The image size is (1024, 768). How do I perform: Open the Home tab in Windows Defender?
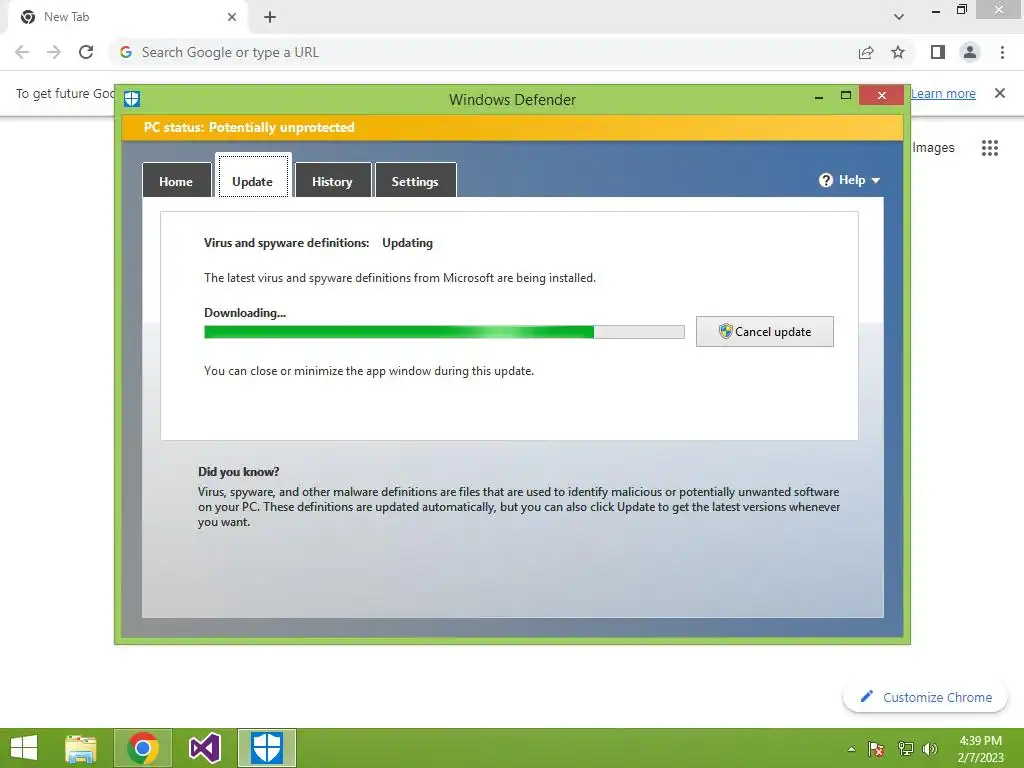point(176,181)
